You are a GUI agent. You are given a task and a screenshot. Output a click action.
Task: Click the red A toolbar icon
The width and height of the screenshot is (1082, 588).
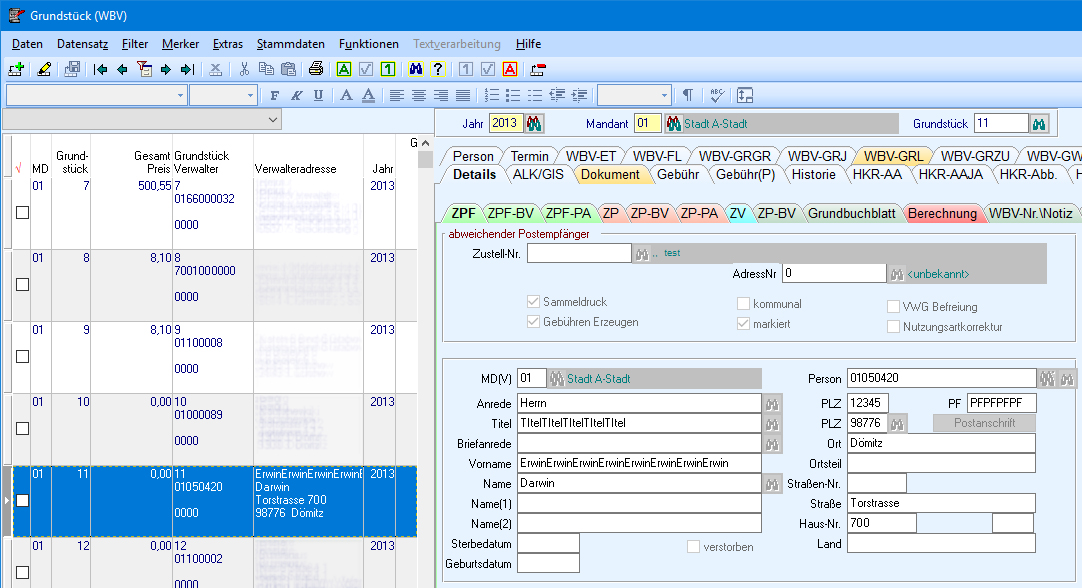pyautogui.click(x=510, y=69)
